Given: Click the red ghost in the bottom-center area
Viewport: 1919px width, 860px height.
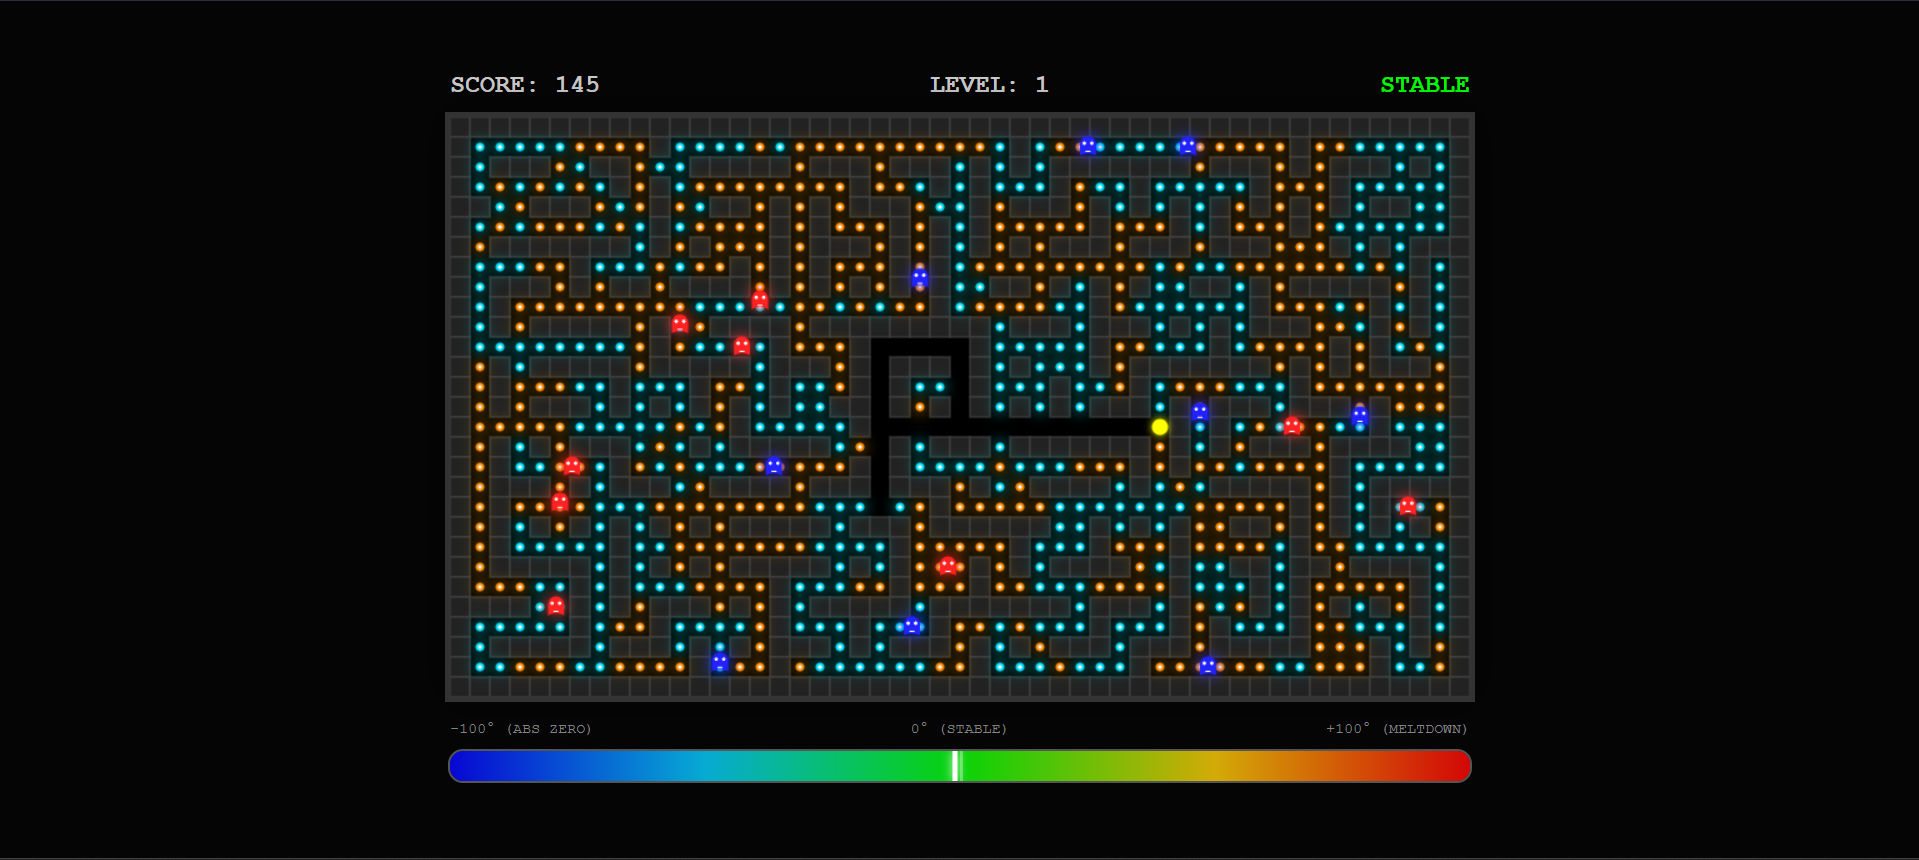Looking at the screenshot, I should click(947, 566).
